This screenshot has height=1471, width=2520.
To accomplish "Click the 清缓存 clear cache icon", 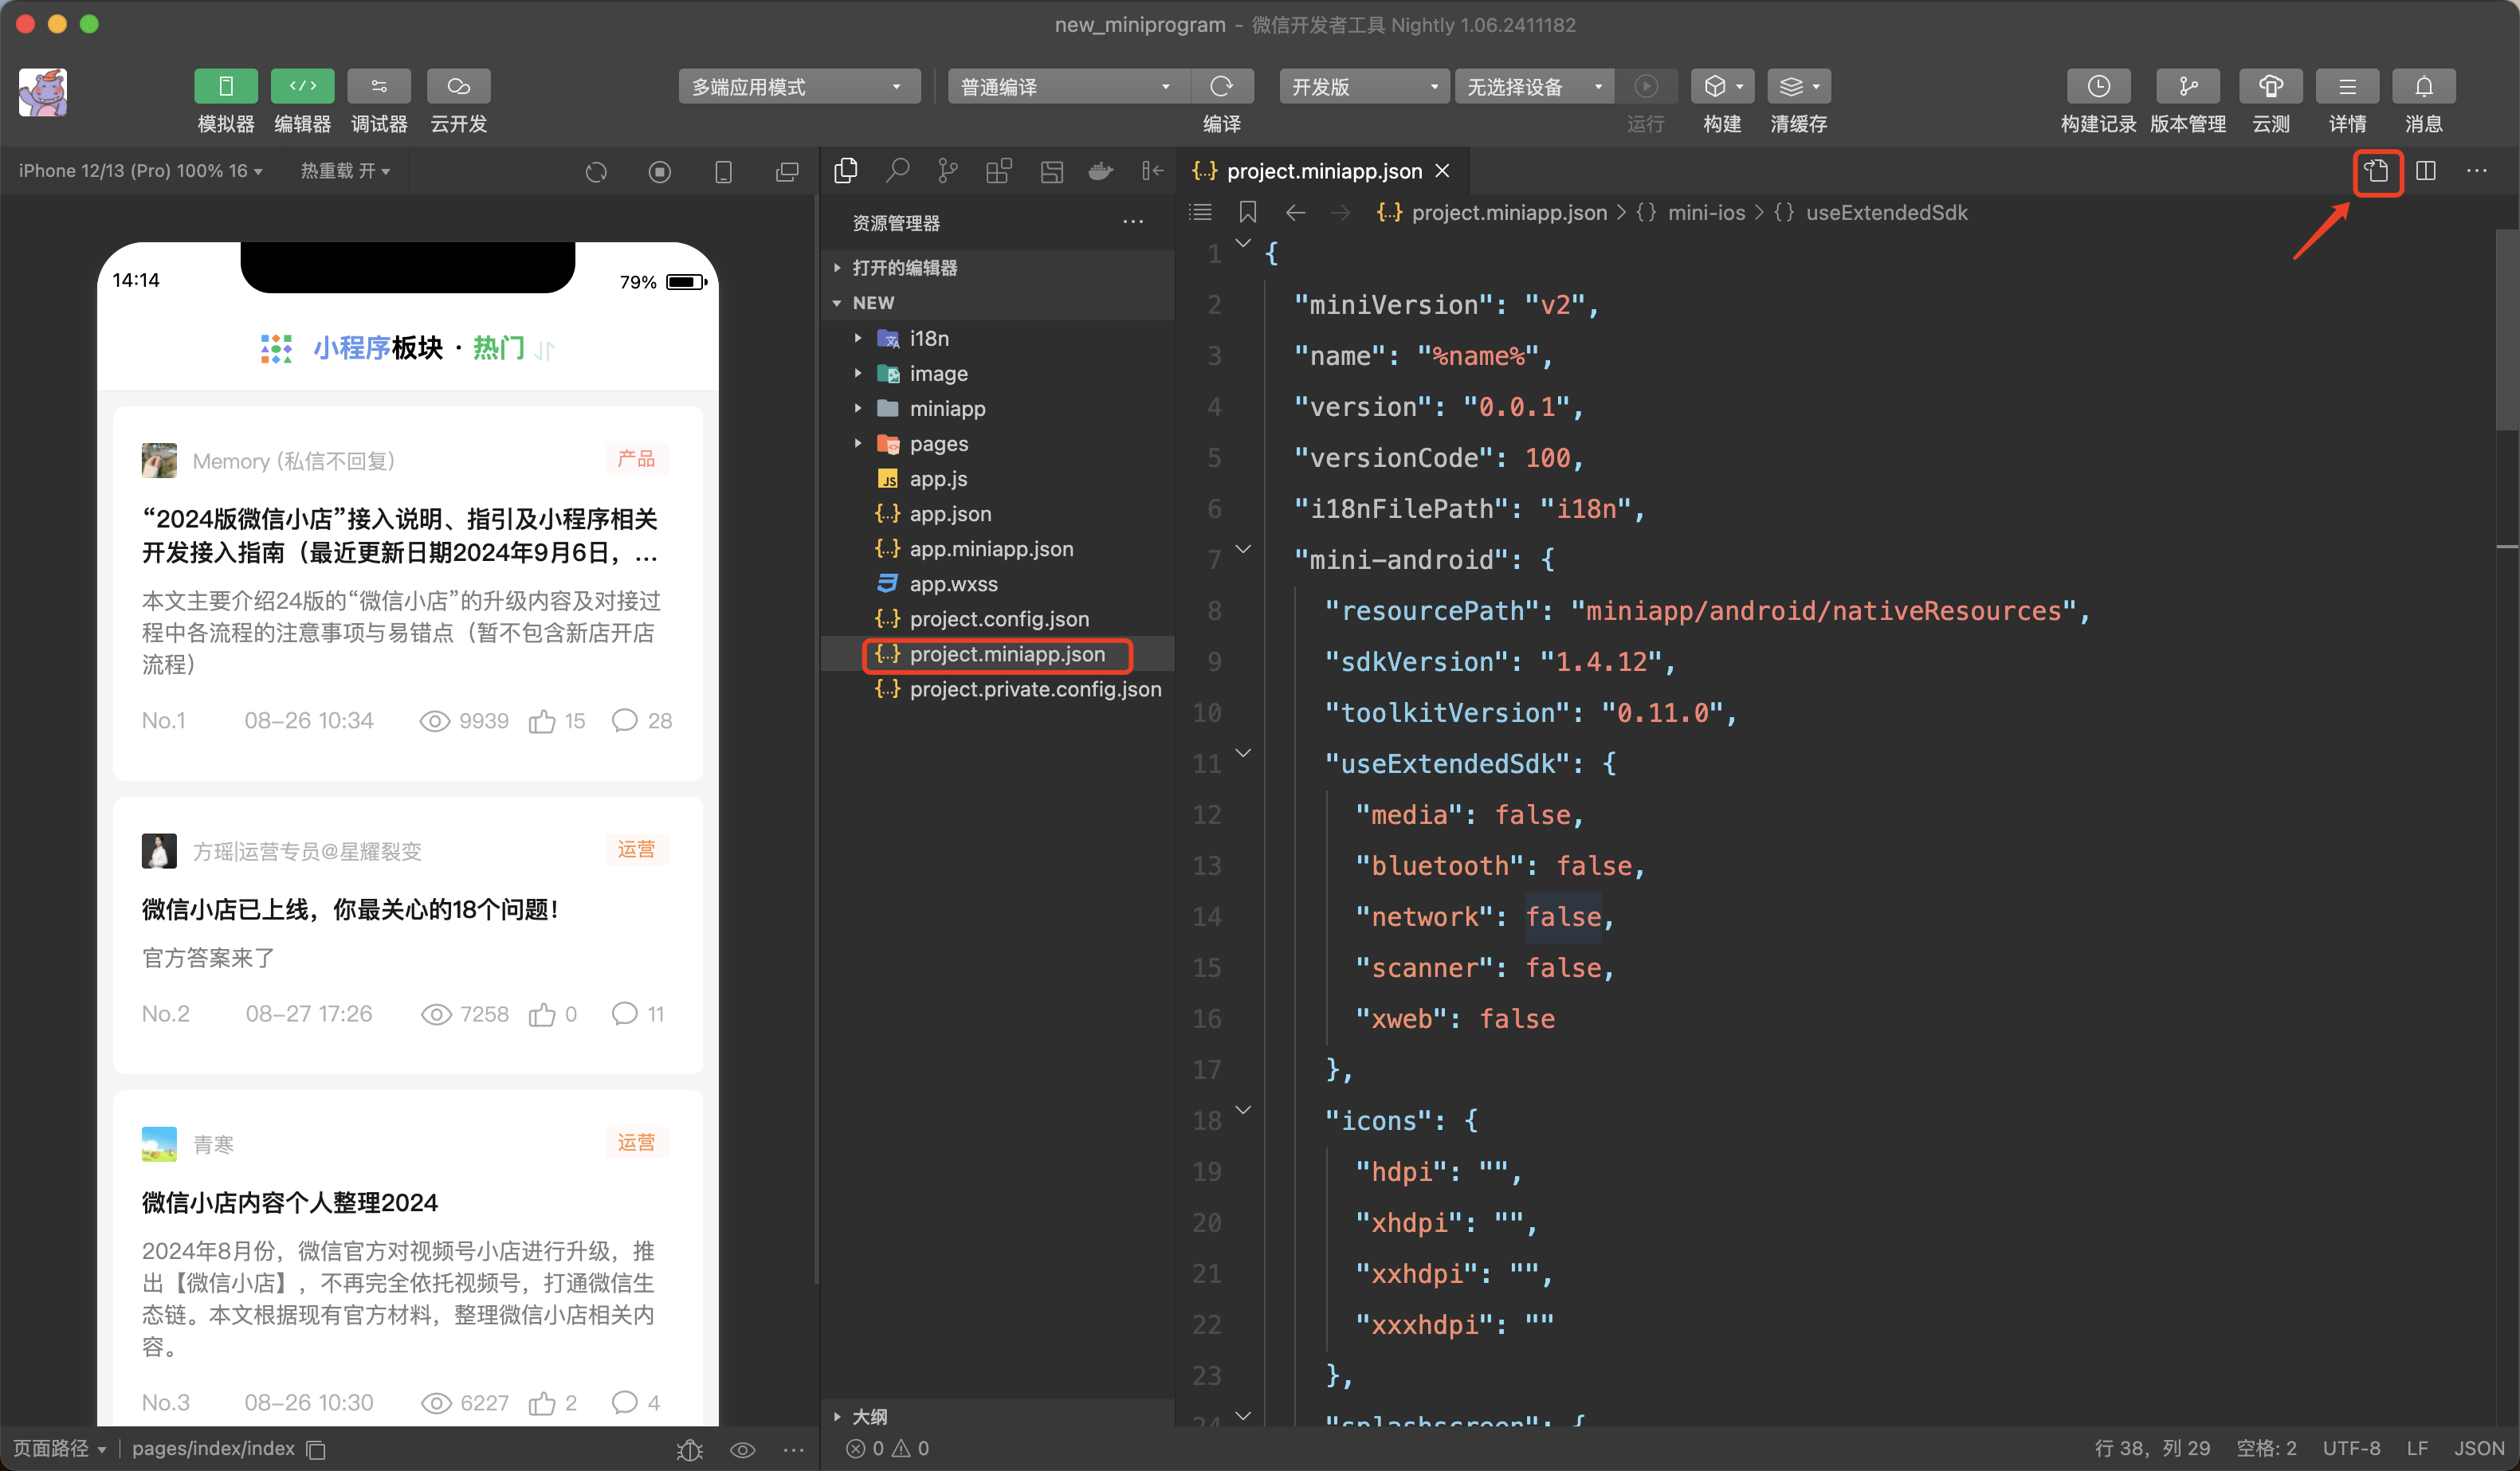I will point(1799,87).
